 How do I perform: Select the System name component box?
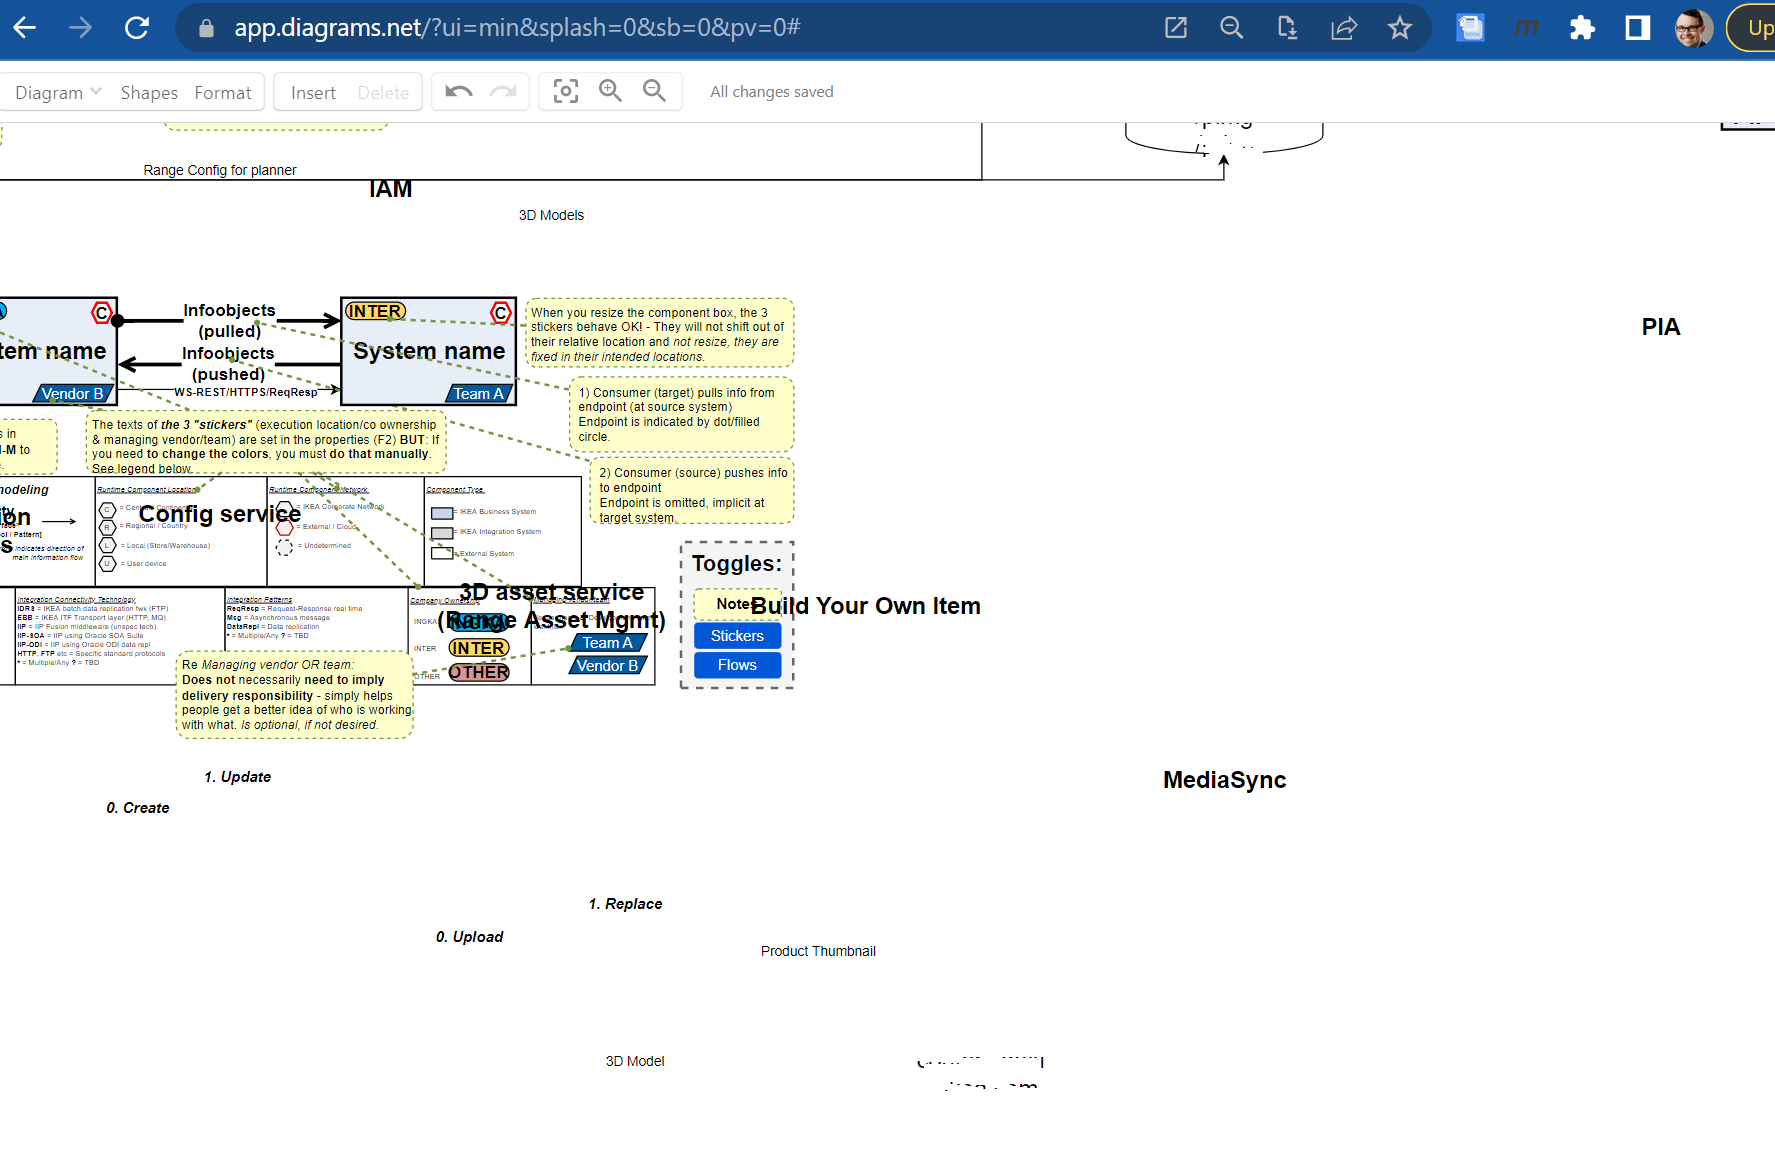(x=429, y=351)
